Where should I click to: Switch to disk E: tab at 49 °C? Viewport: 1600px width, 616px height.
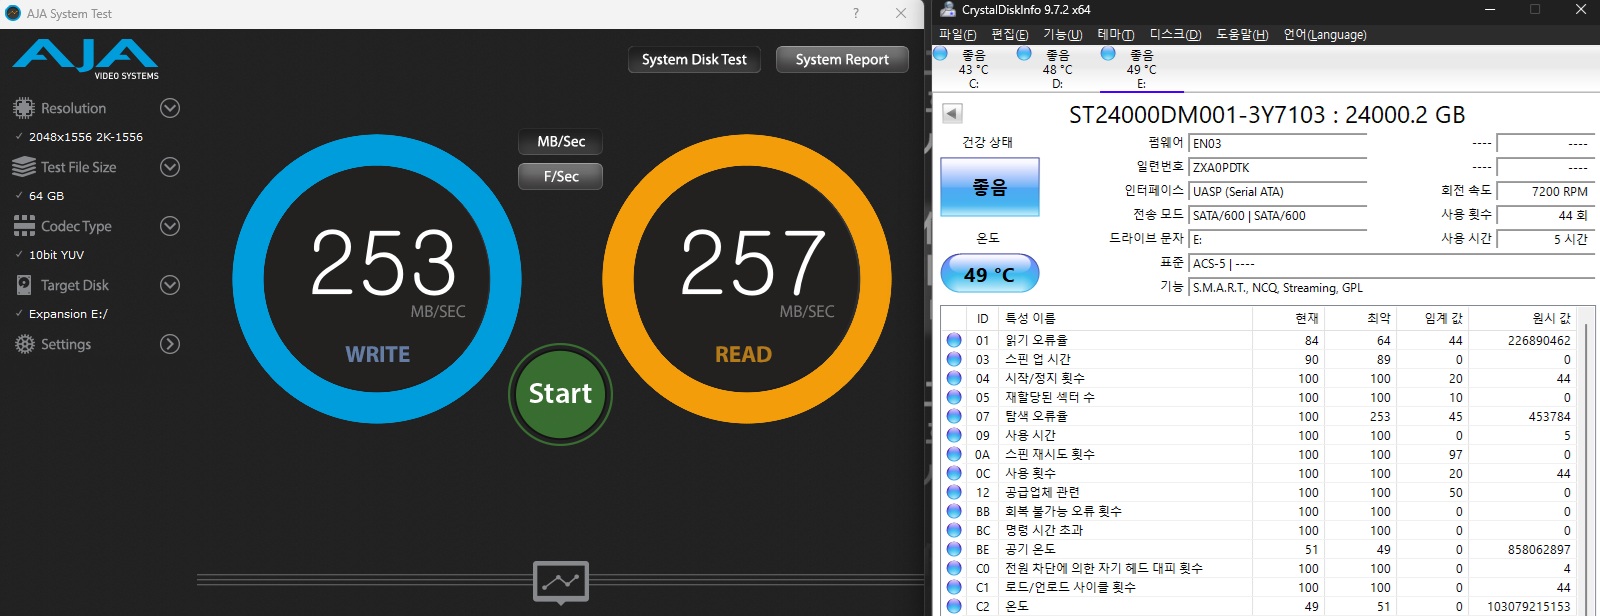[x=1141, y=69]
